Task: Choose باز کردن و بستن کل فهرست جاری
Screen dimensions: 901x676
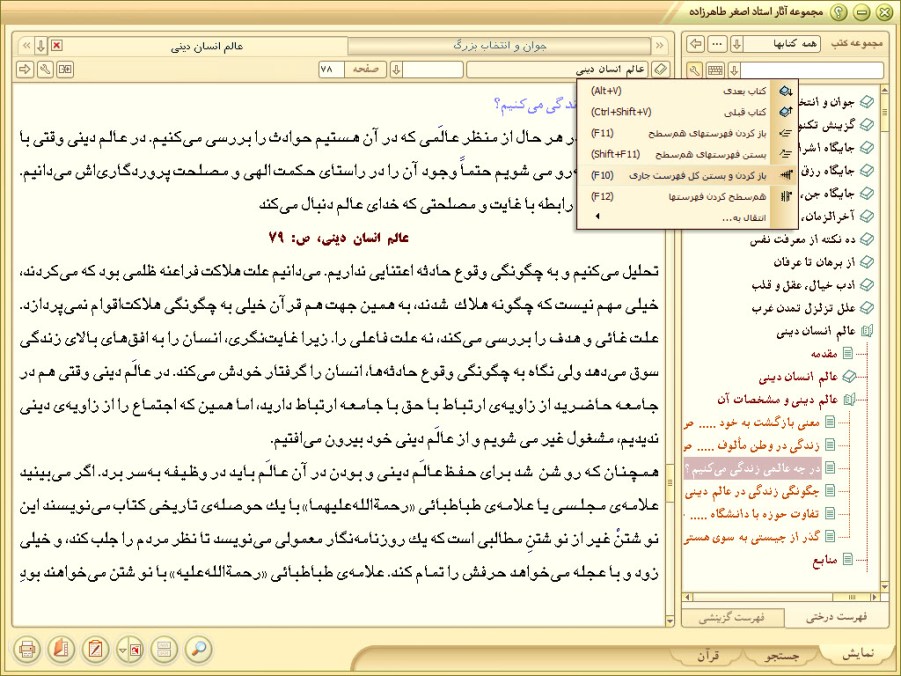Action: pos(687,175)
